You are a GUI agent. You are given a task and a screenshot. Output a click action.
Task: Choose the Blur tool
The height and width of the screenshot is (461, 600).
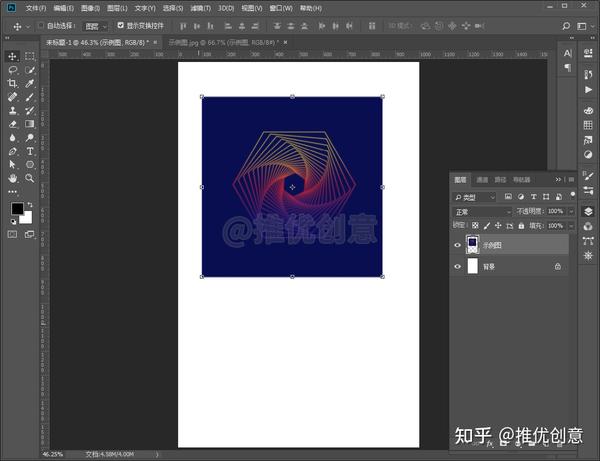point(12,138)
